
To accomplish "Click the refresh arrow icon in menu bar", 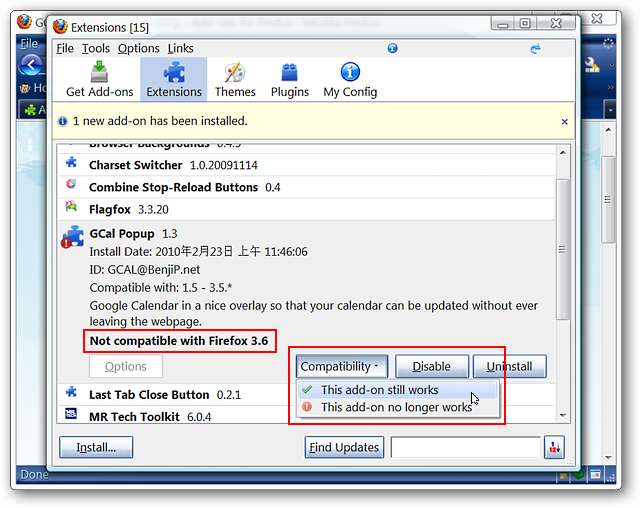I will 536,49.
